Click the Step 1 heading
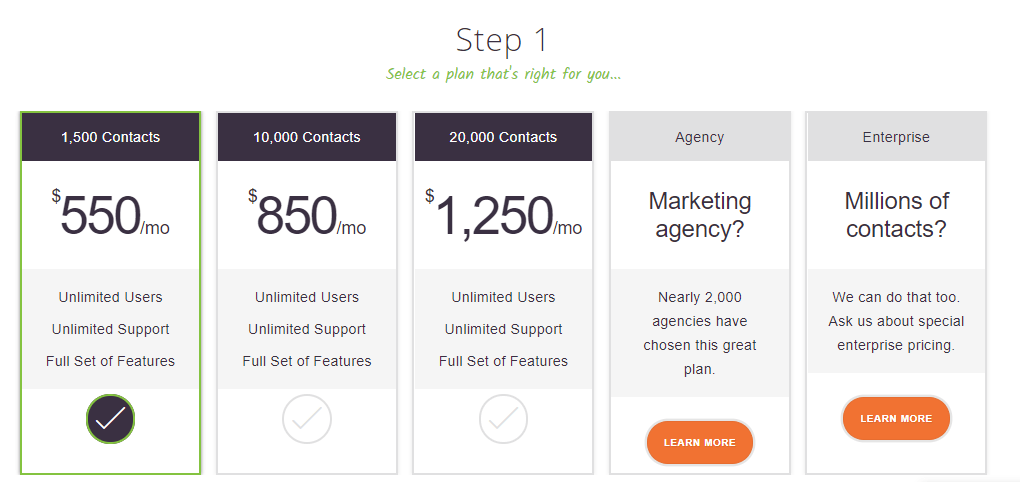The width and height of the screenshot is (1020, 482). pos(502,40)
